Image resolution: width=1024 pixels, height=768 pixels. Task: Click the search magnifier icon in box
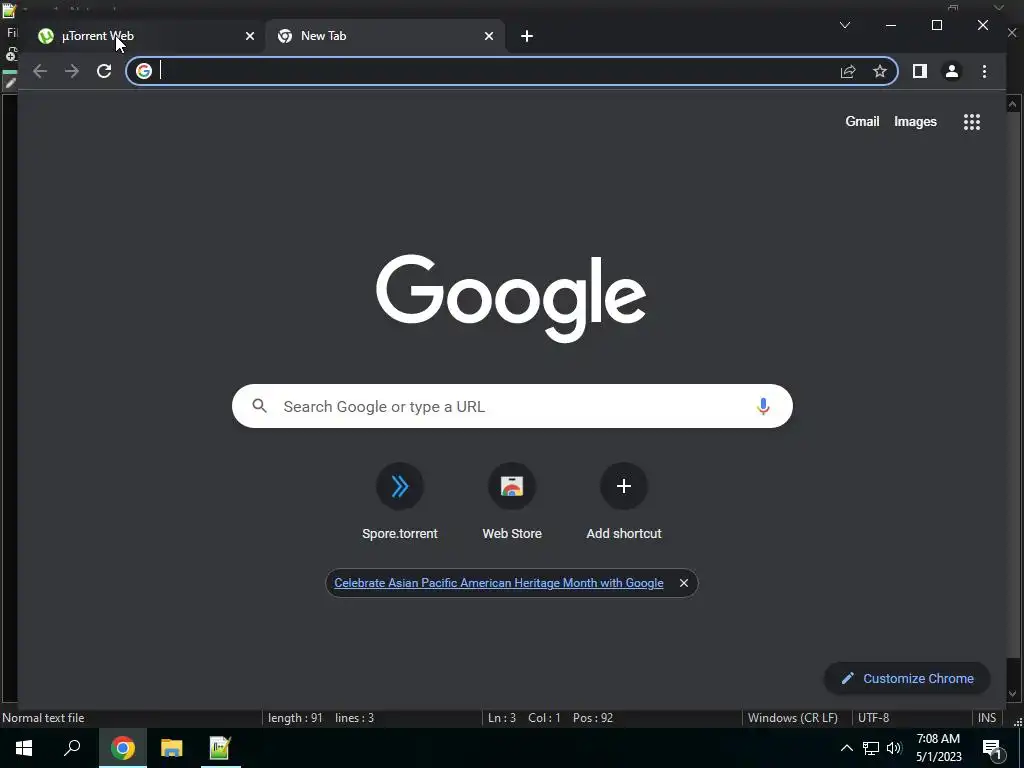coord(259,406)
